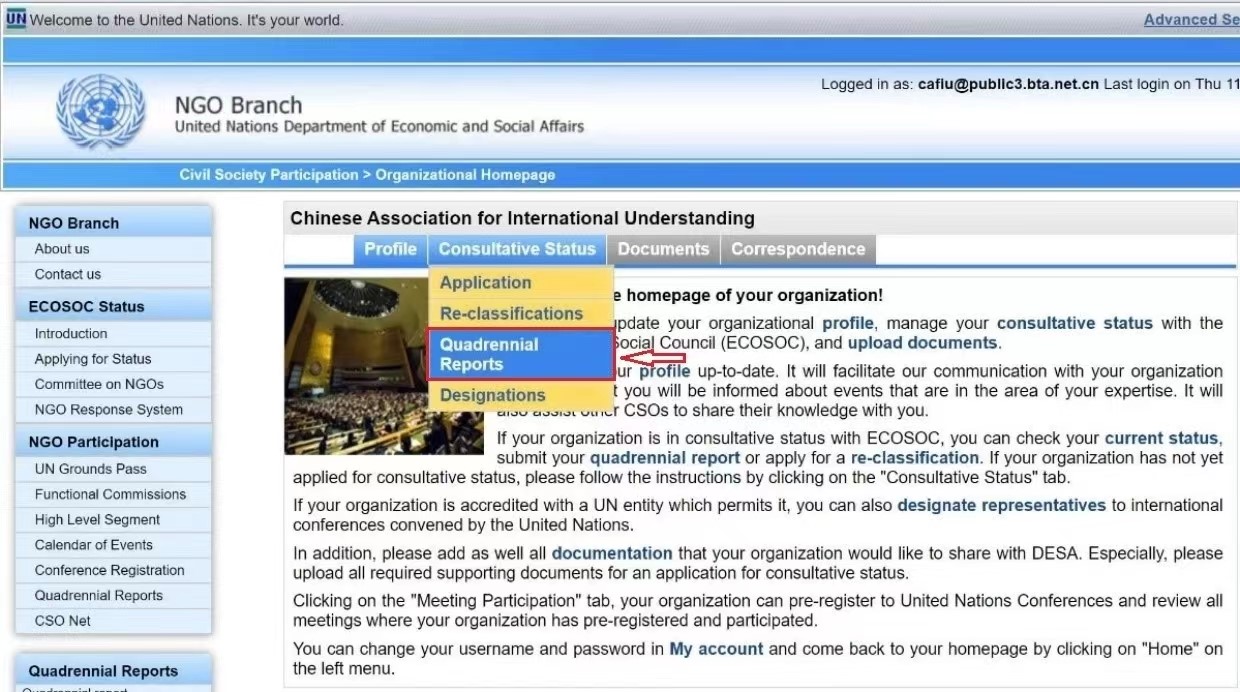Screen dimensions: 1240x692
Task: Click the United Nations emblem logo
Action: [101, 113]
